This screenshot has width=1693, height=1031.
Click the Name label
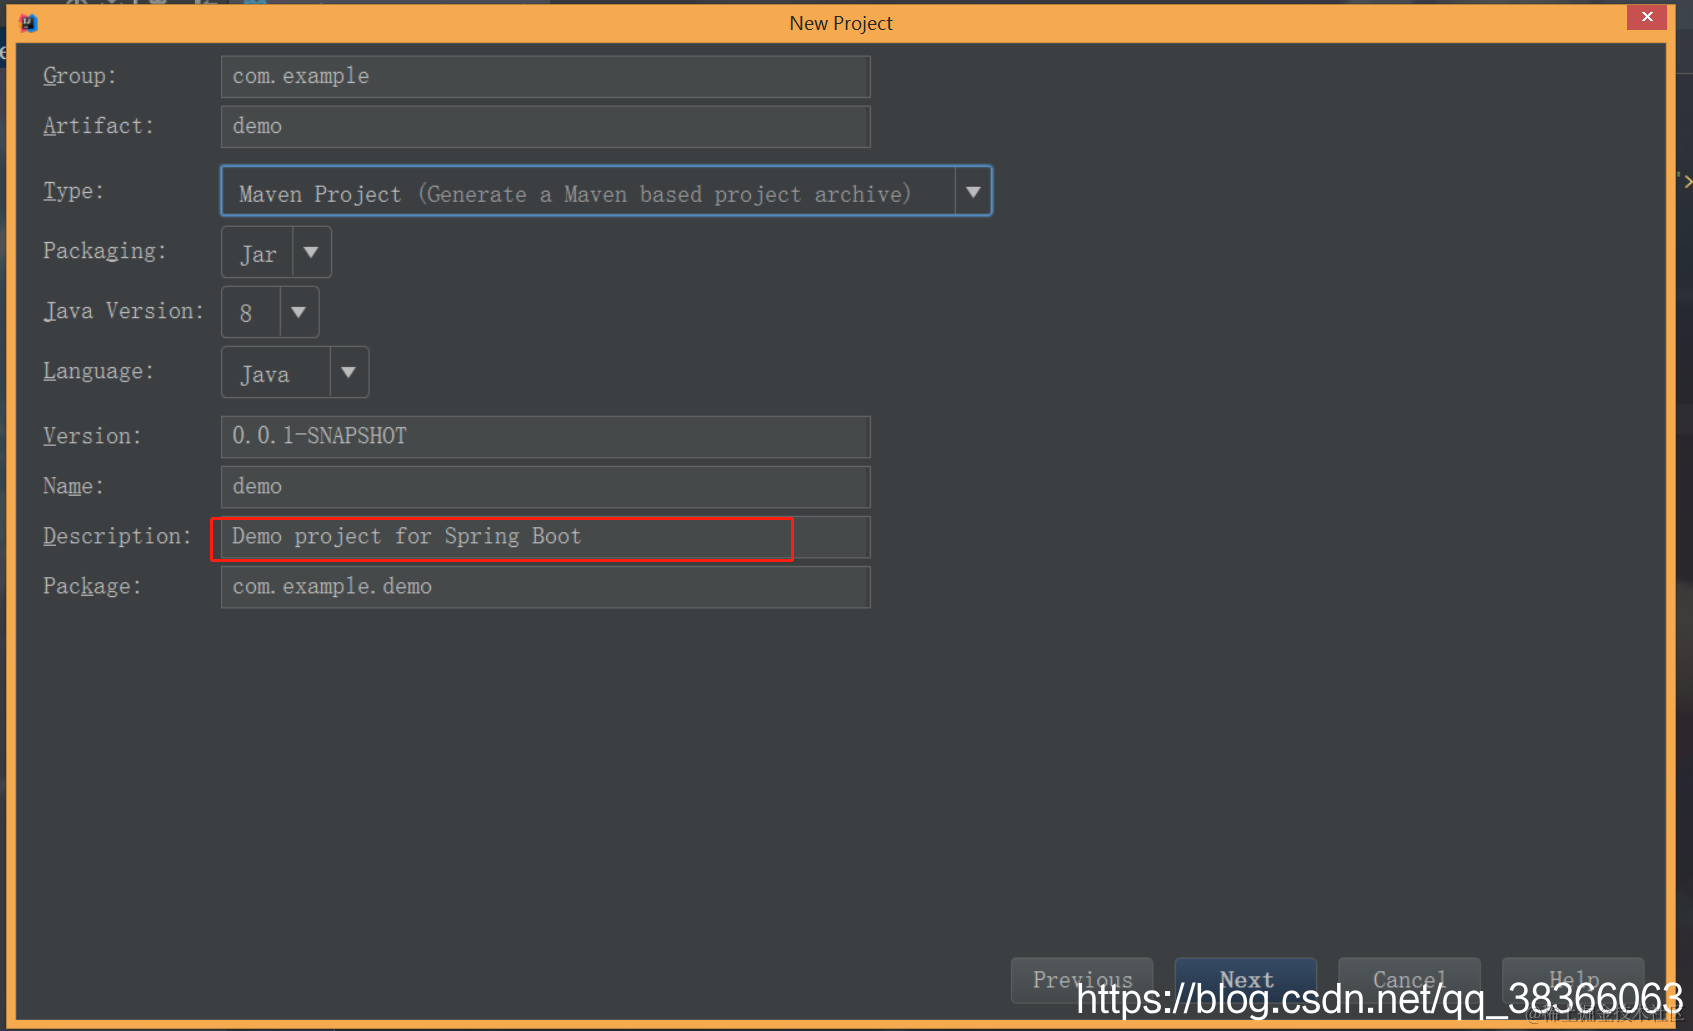(x=73, y=486)
